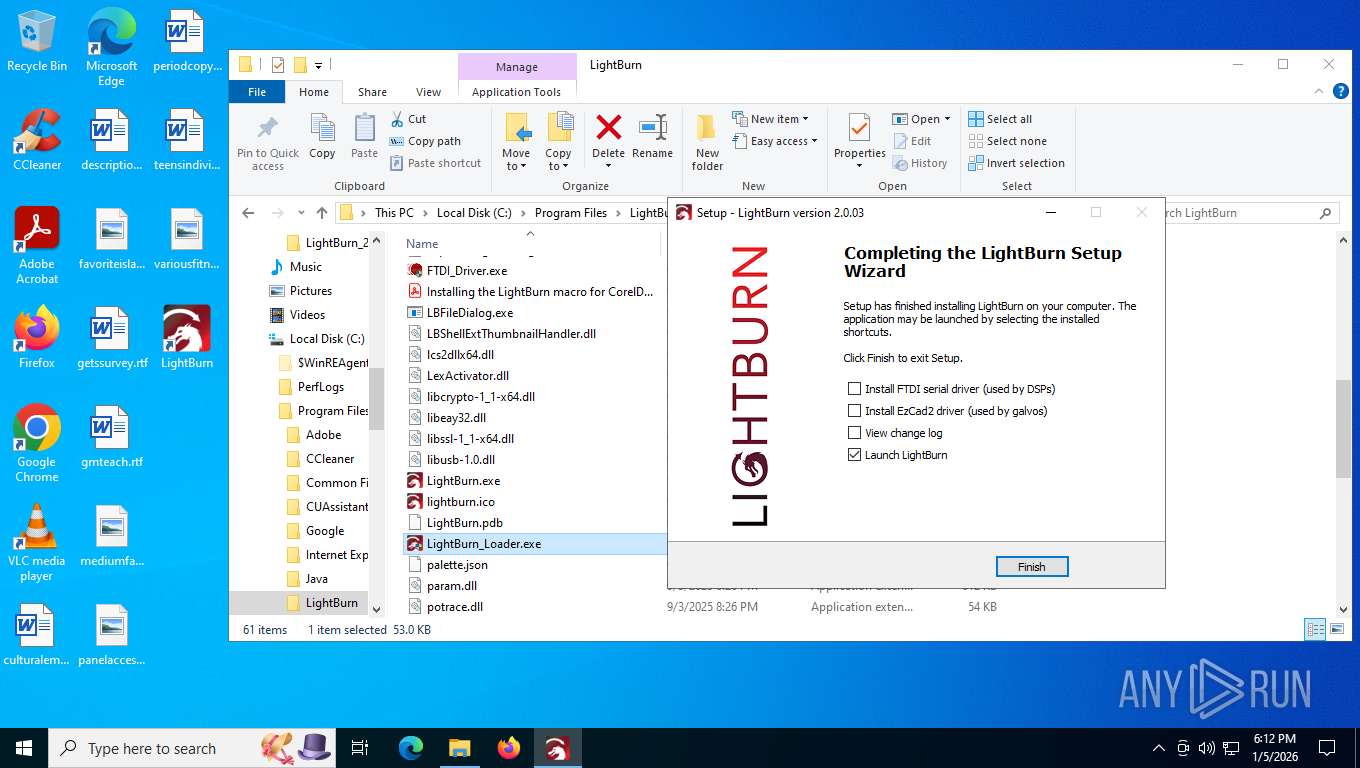The image size is (1360, 768).
Task: Click the File Explorer taskbar icon
Action: (x=459, y=748)
